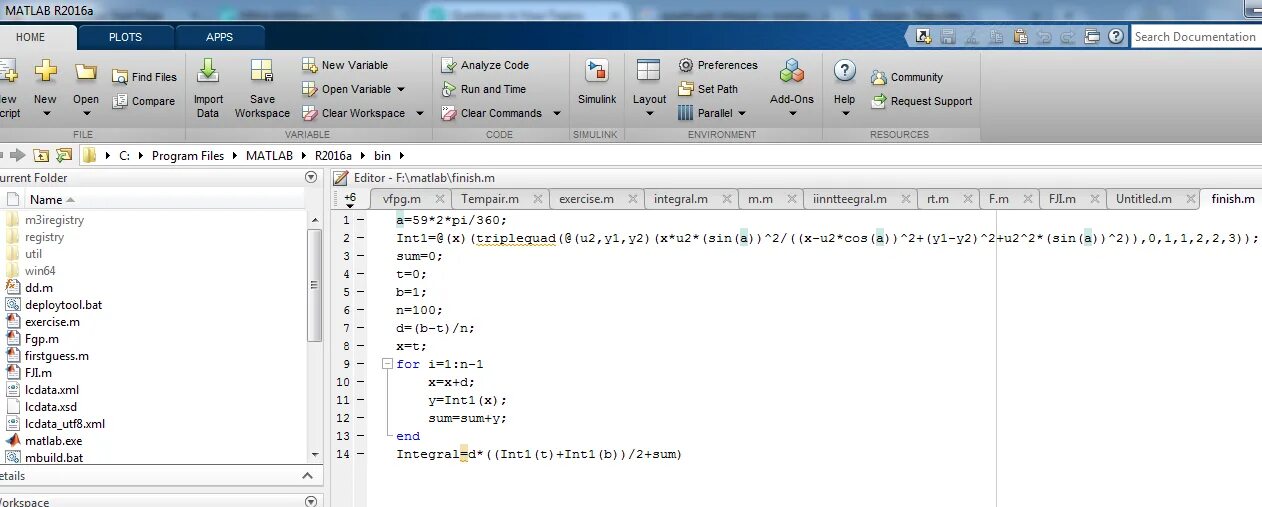Show the +6 hidden editor tabs
Viewport: 1262px width, 507px height.
(x=349, y=200)
